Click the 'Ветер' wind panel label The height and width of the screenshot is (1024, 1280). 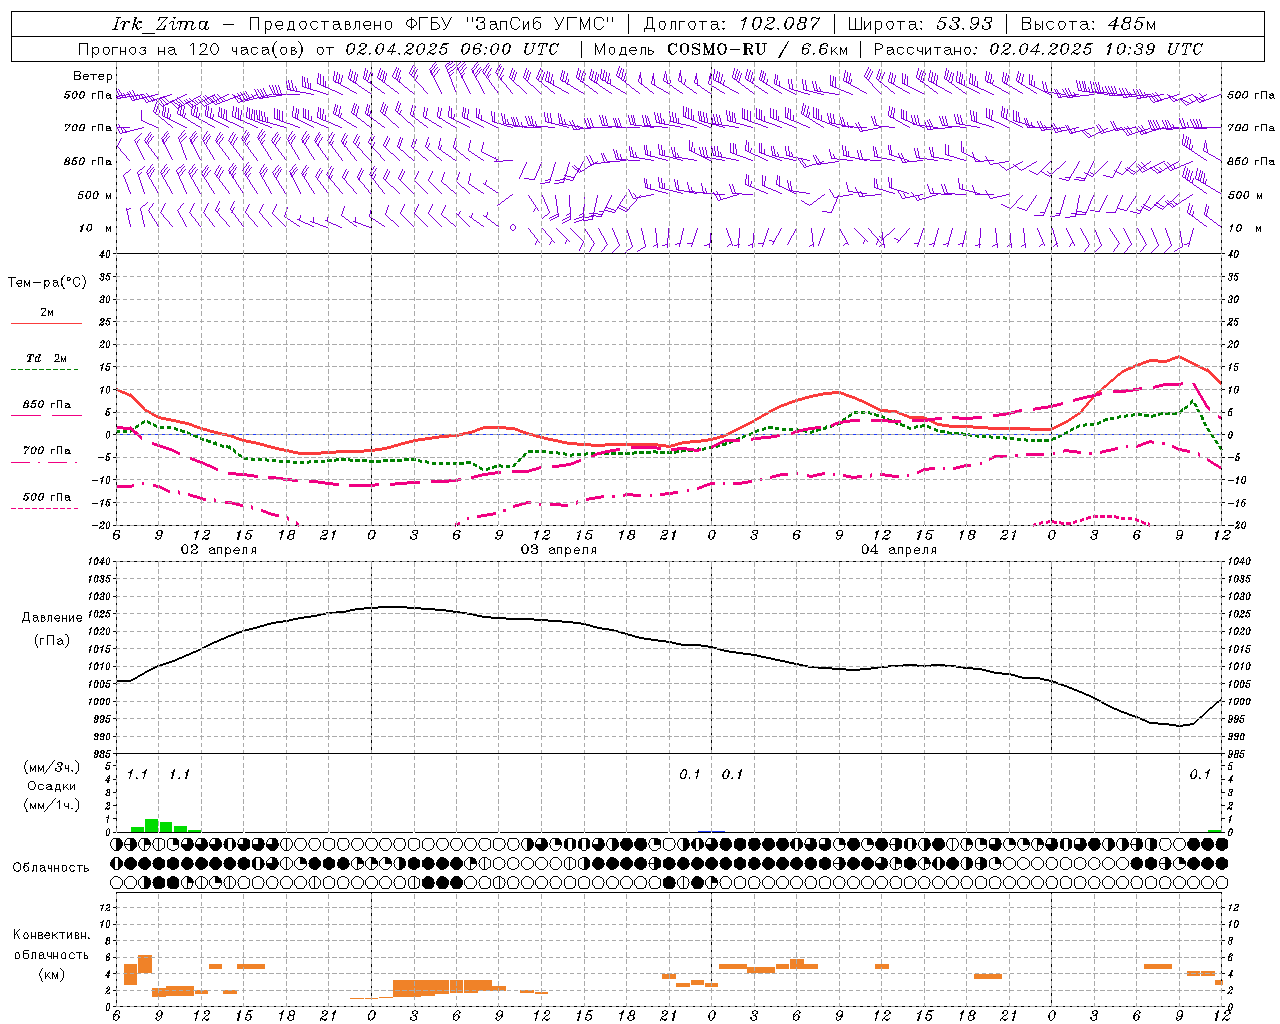pyautogui.click(x=93, y=76)
